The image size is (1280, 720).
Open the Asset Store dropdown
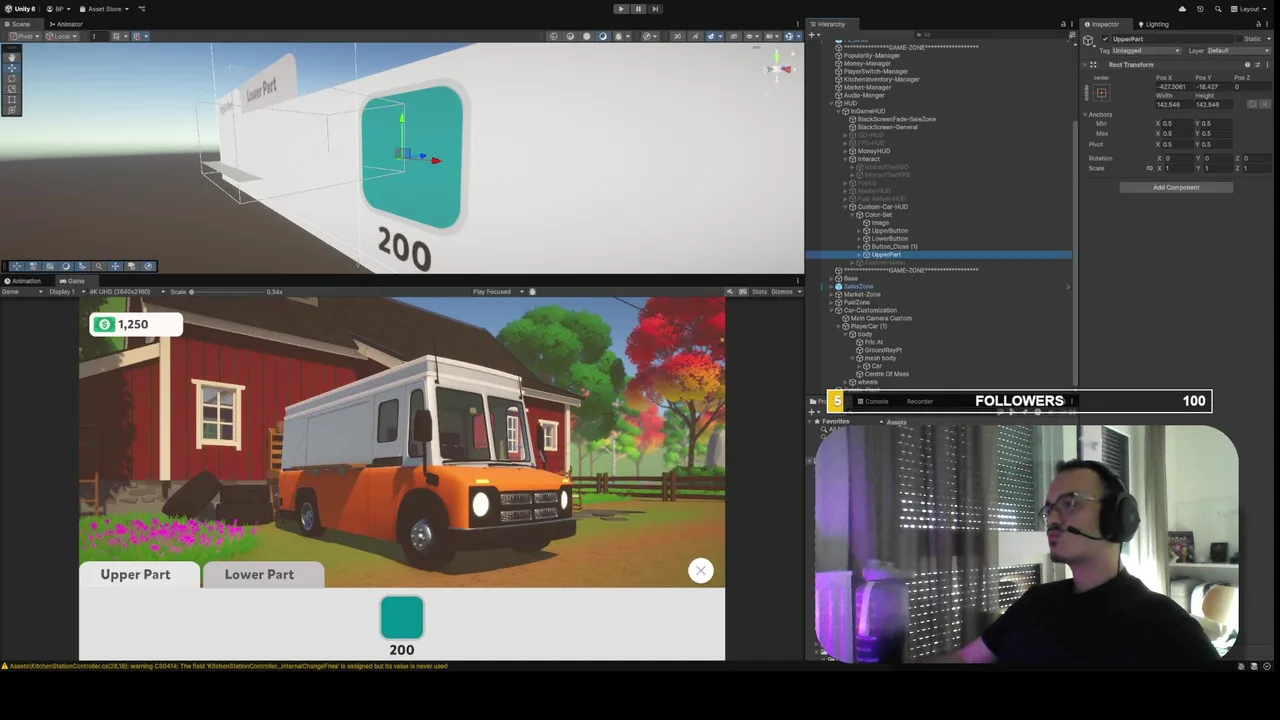click(x=103, y=9)
